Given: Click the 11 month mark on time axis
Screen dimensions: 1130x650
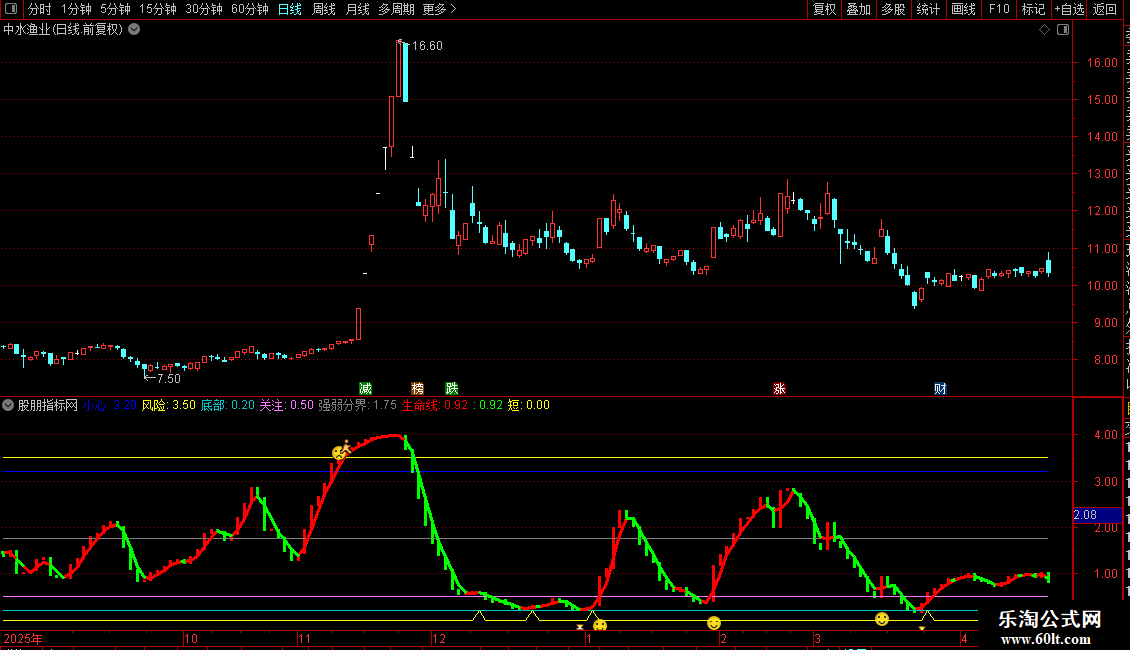Looking at the screenshot, I should tap(304, 638).
